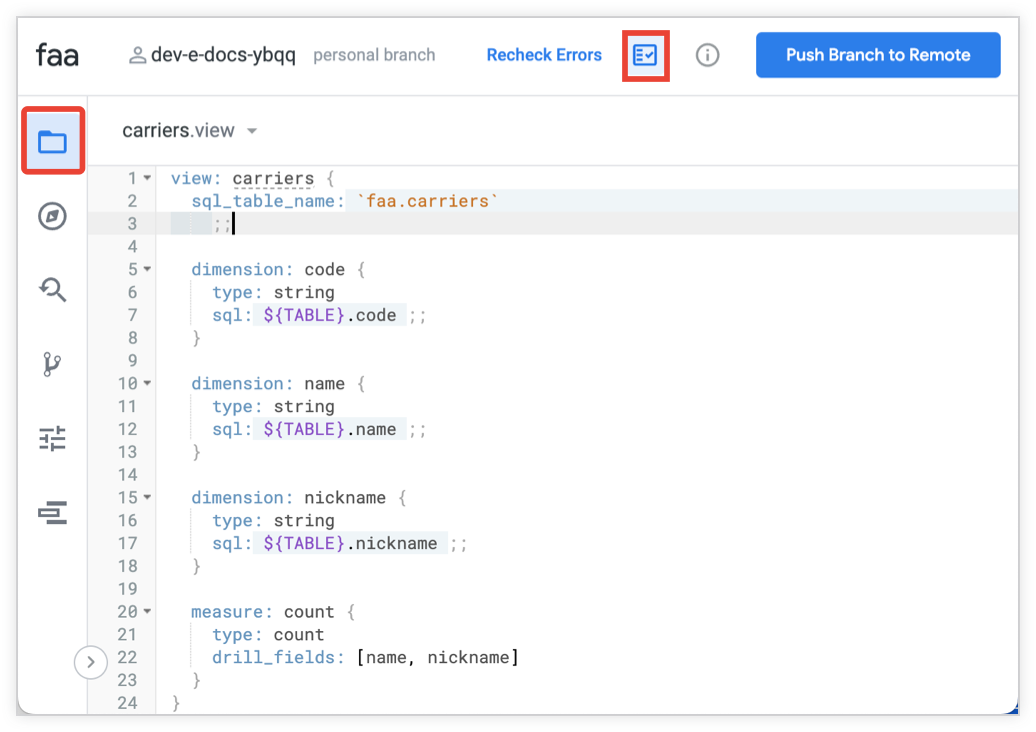Collapse the dimension: name fold on line 10

(148, 384)
